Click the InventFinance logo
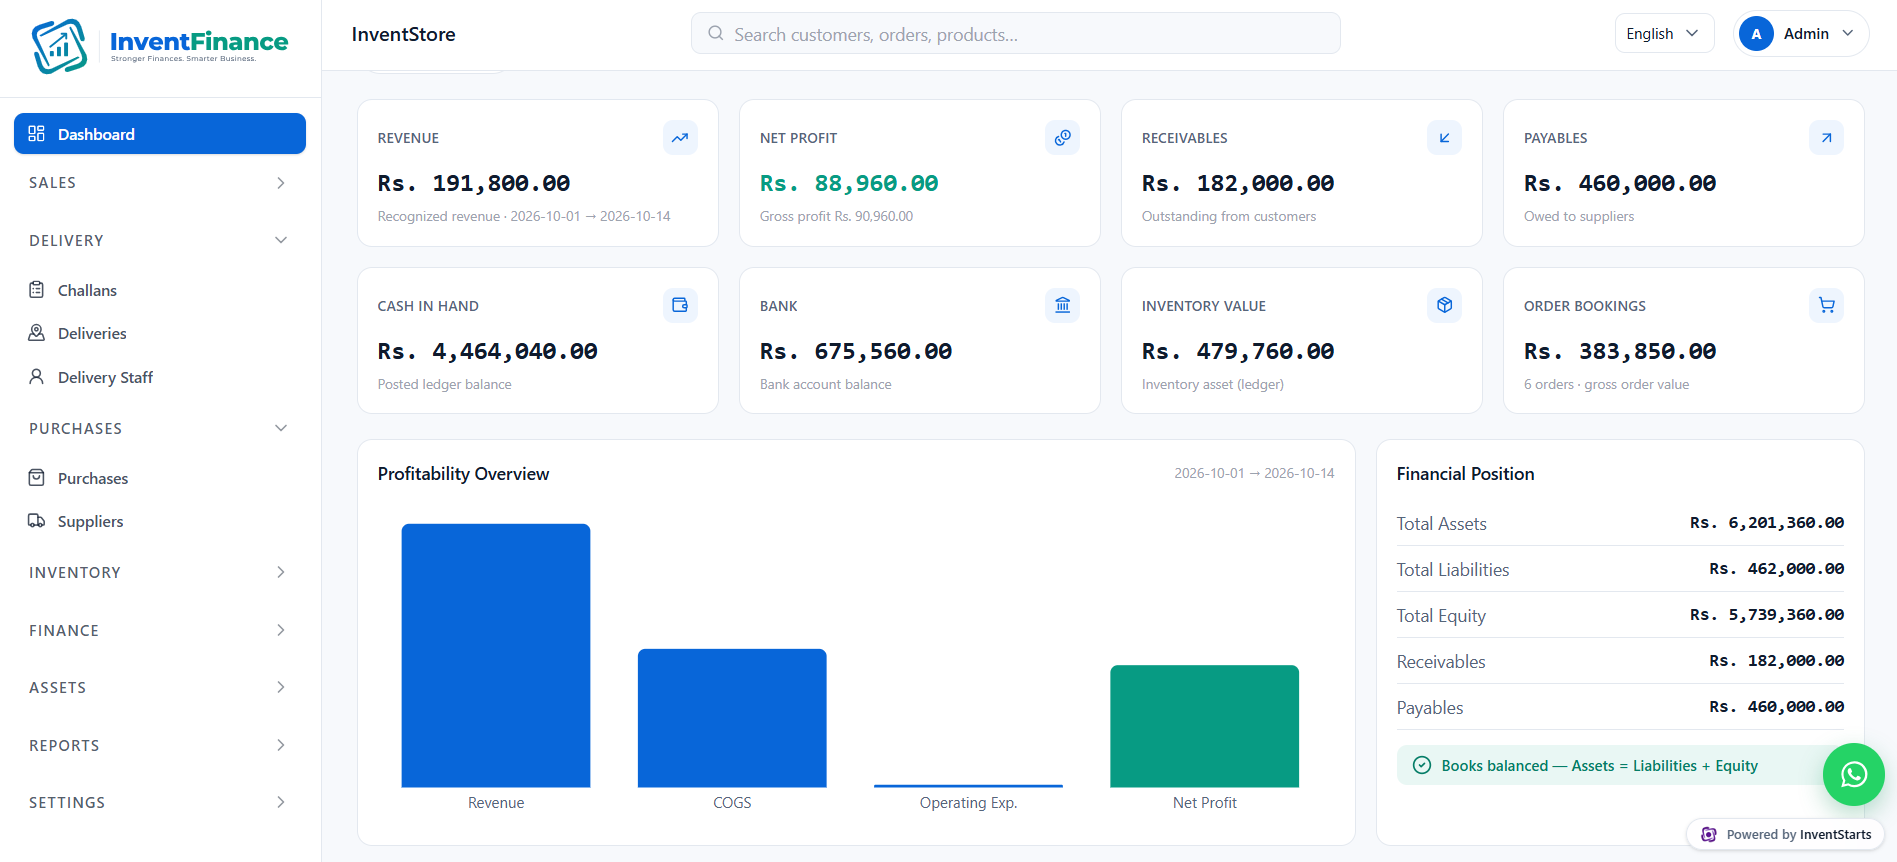The image size is (1897, 862). point(160,46)
